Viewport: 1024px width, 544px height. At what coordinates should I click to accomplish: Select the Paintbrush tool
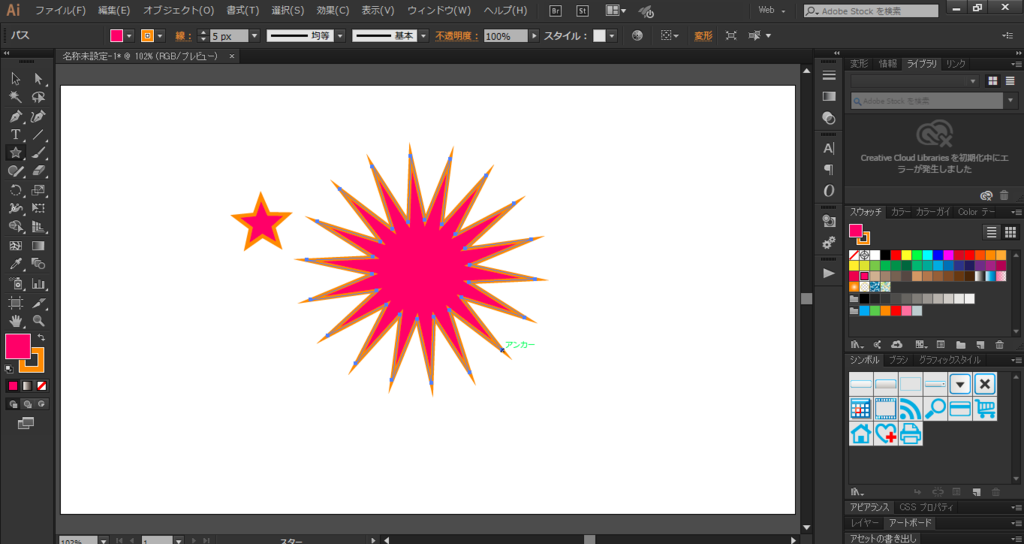(x=39, y=153)
